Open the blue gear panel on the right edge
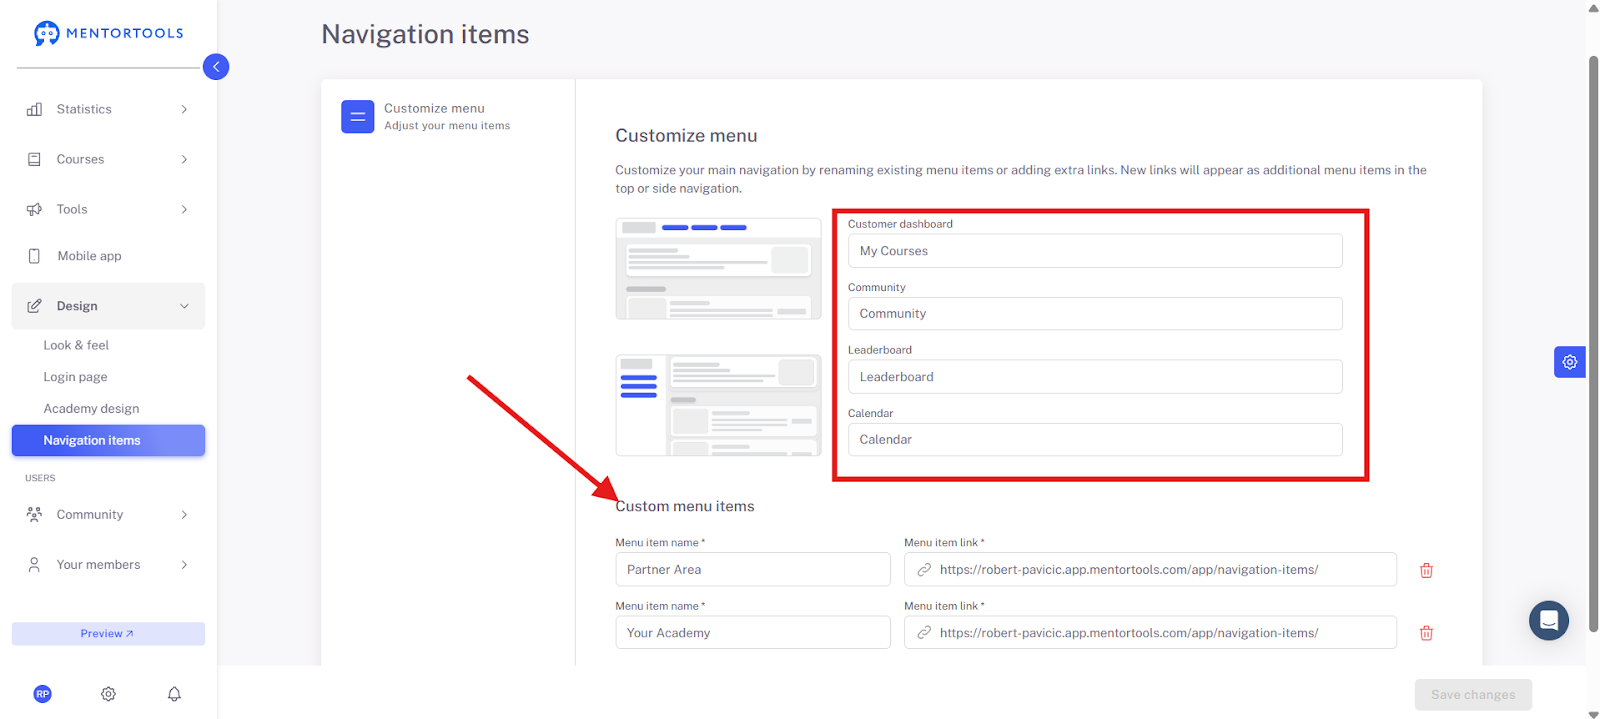 pyautogui.click(x=1569, y=362)
